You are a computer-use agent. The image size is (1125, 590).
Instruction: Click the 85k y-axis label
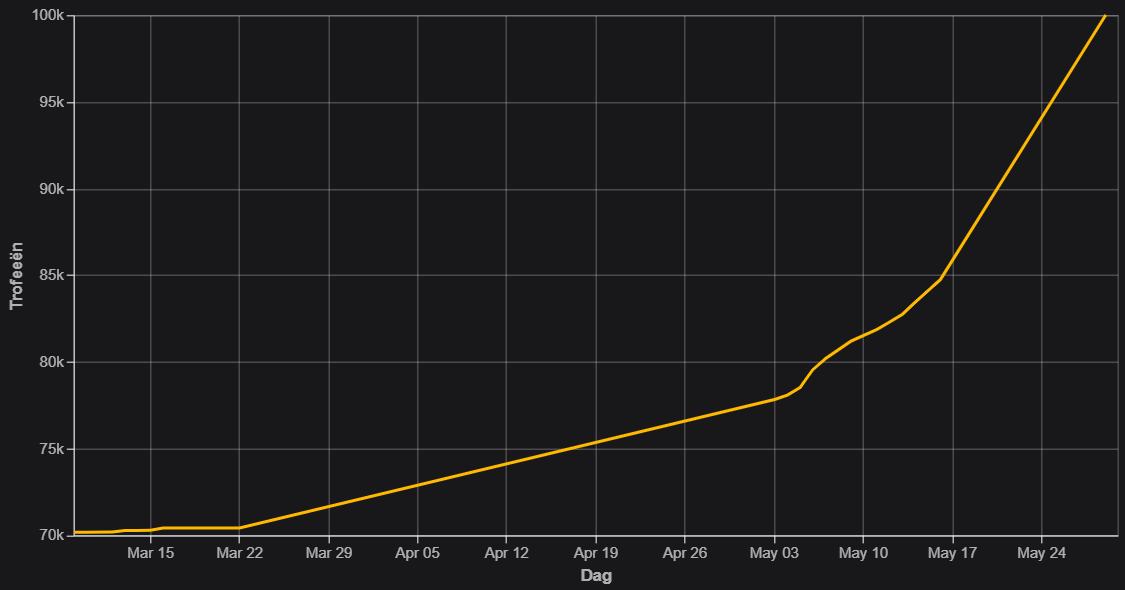point(52,276)
